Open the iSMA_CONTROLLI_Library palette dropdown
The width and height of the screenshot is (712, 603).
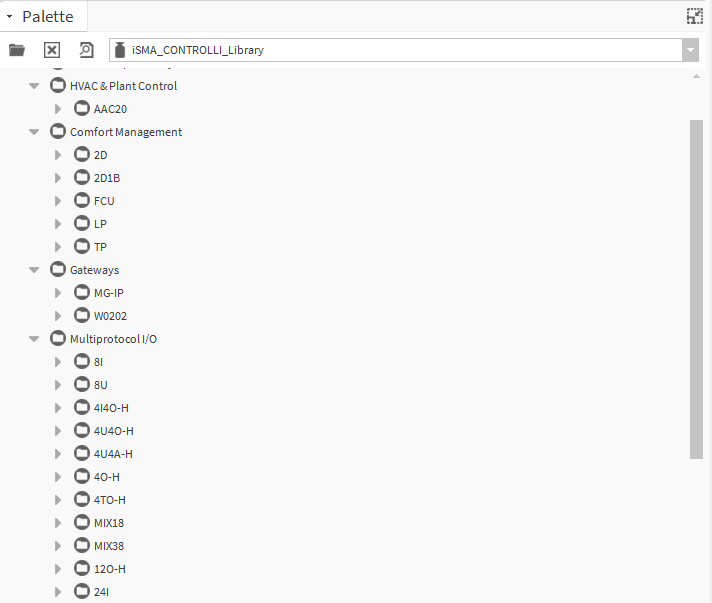[690, 50]
